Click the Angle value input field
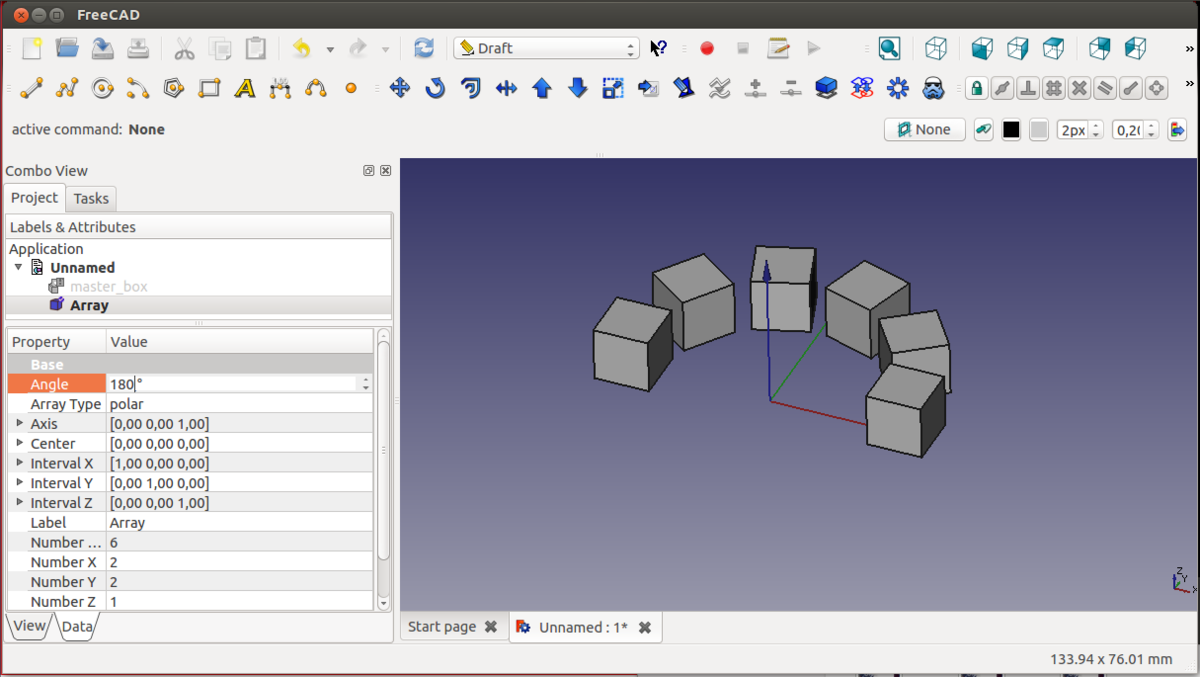This screenshot has width=1200, height=677. 232,384
